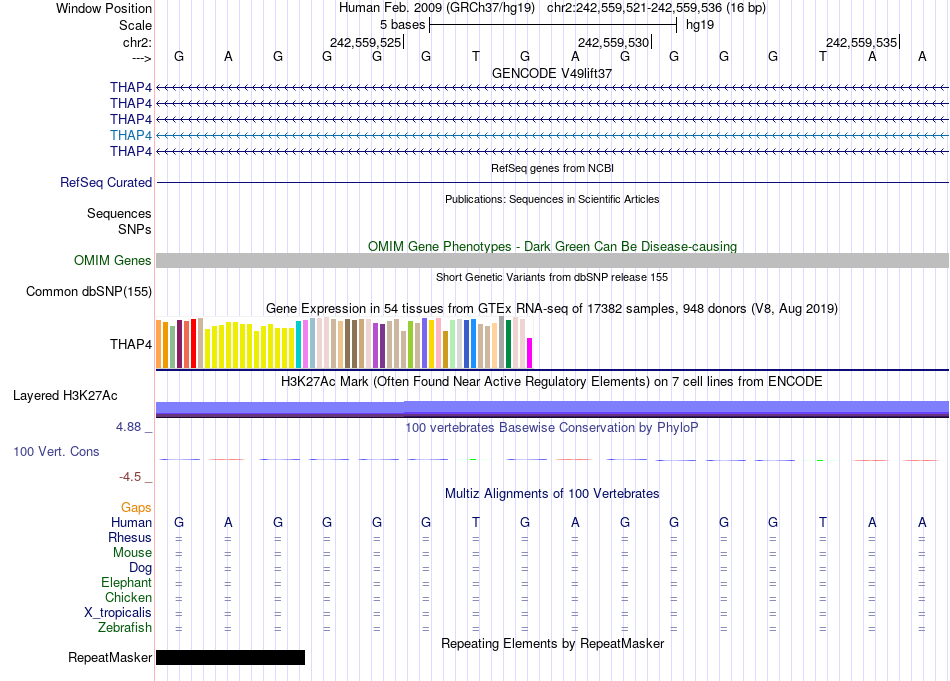Click the ---> sequence direction arrow label
This screenshot has height=681, width=950.
point(142,58)
